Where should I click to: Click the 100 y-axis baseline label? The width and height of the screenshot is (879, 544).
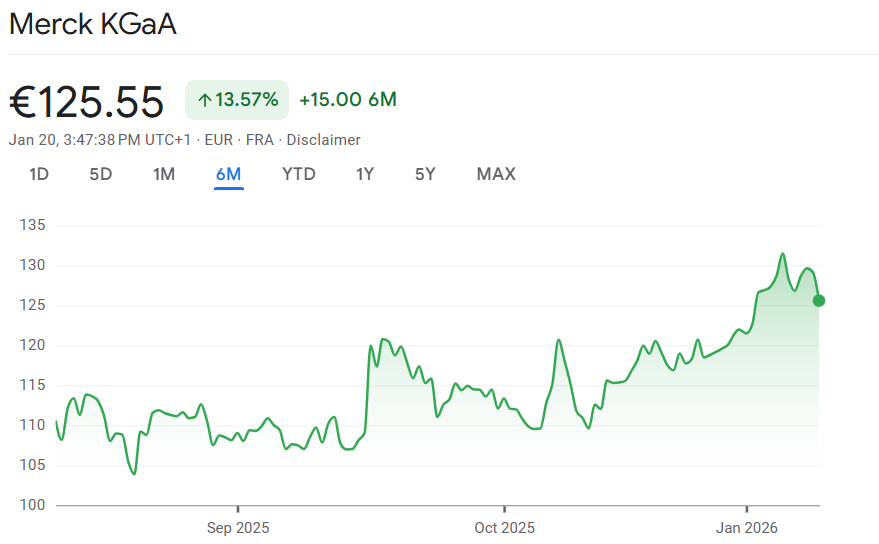click(x=32, y=505)
